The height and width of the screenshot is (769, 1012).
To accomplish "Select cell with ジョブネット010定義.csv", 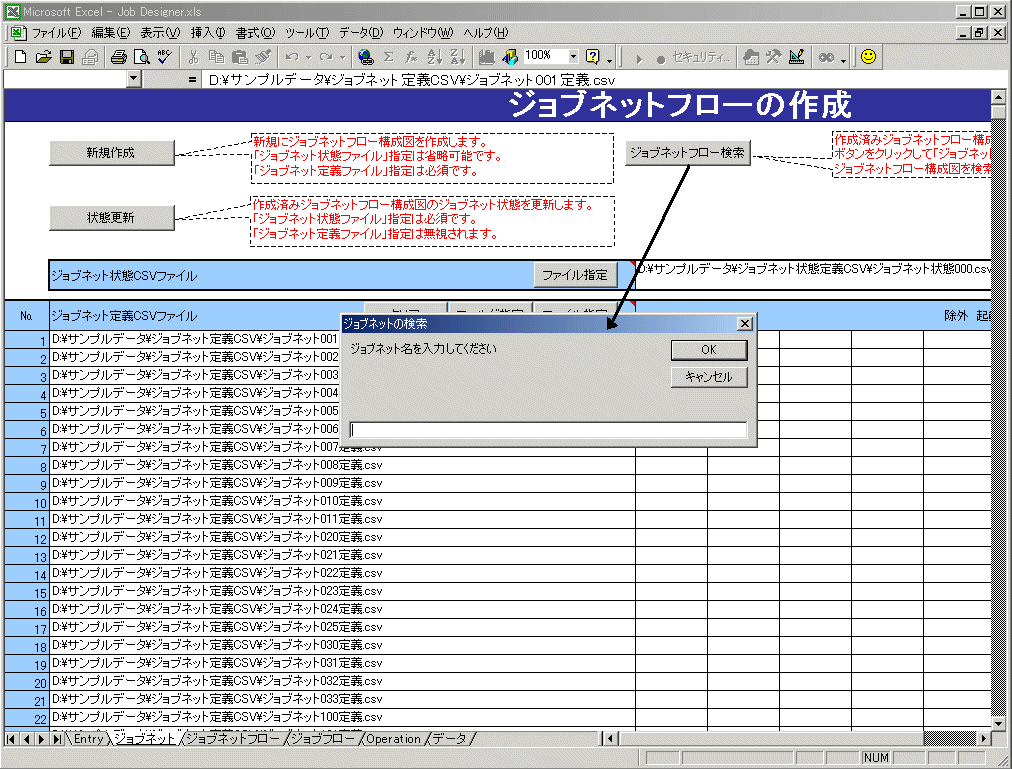I will tap(342, 501).
